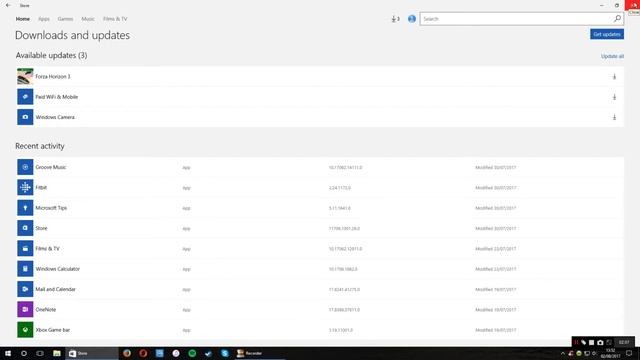Viewport: 640px width, 360px height.
Task: Download the Paid WiFi & Mobile update via its arrow
Action: point(614,97)
